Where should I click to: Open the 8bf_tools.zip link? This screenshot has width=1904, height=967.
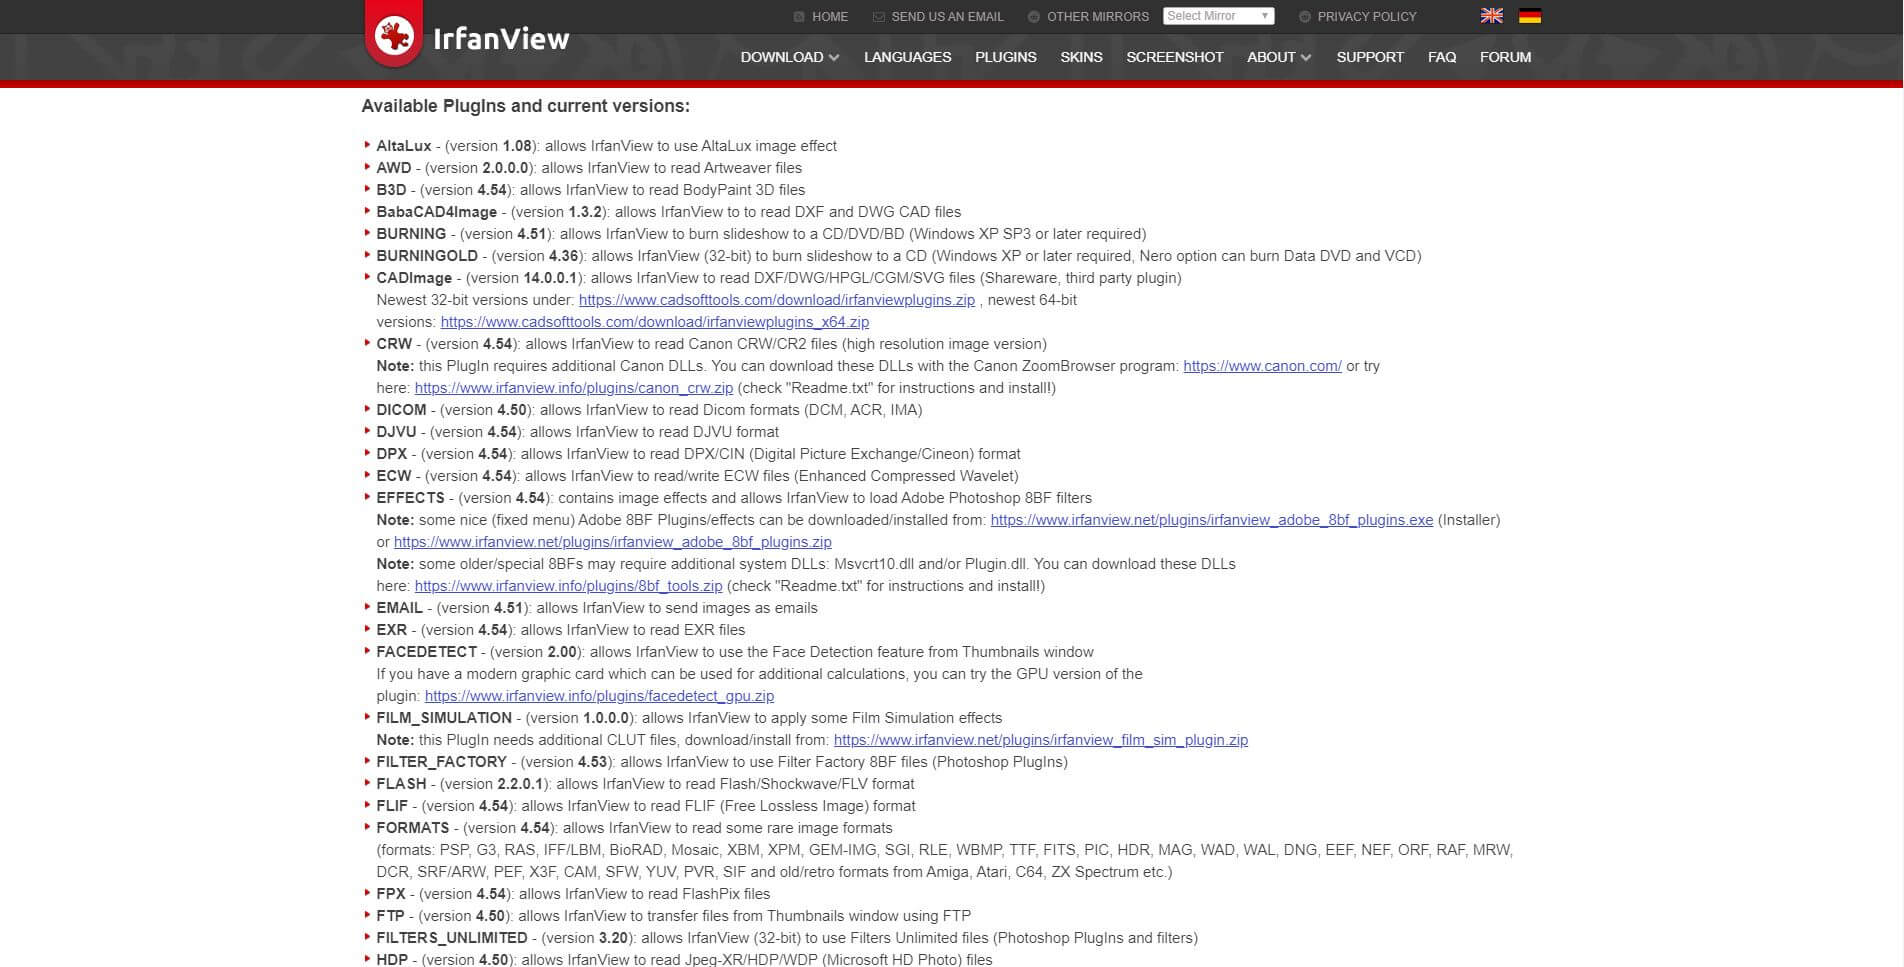click(x=568, y=586)
